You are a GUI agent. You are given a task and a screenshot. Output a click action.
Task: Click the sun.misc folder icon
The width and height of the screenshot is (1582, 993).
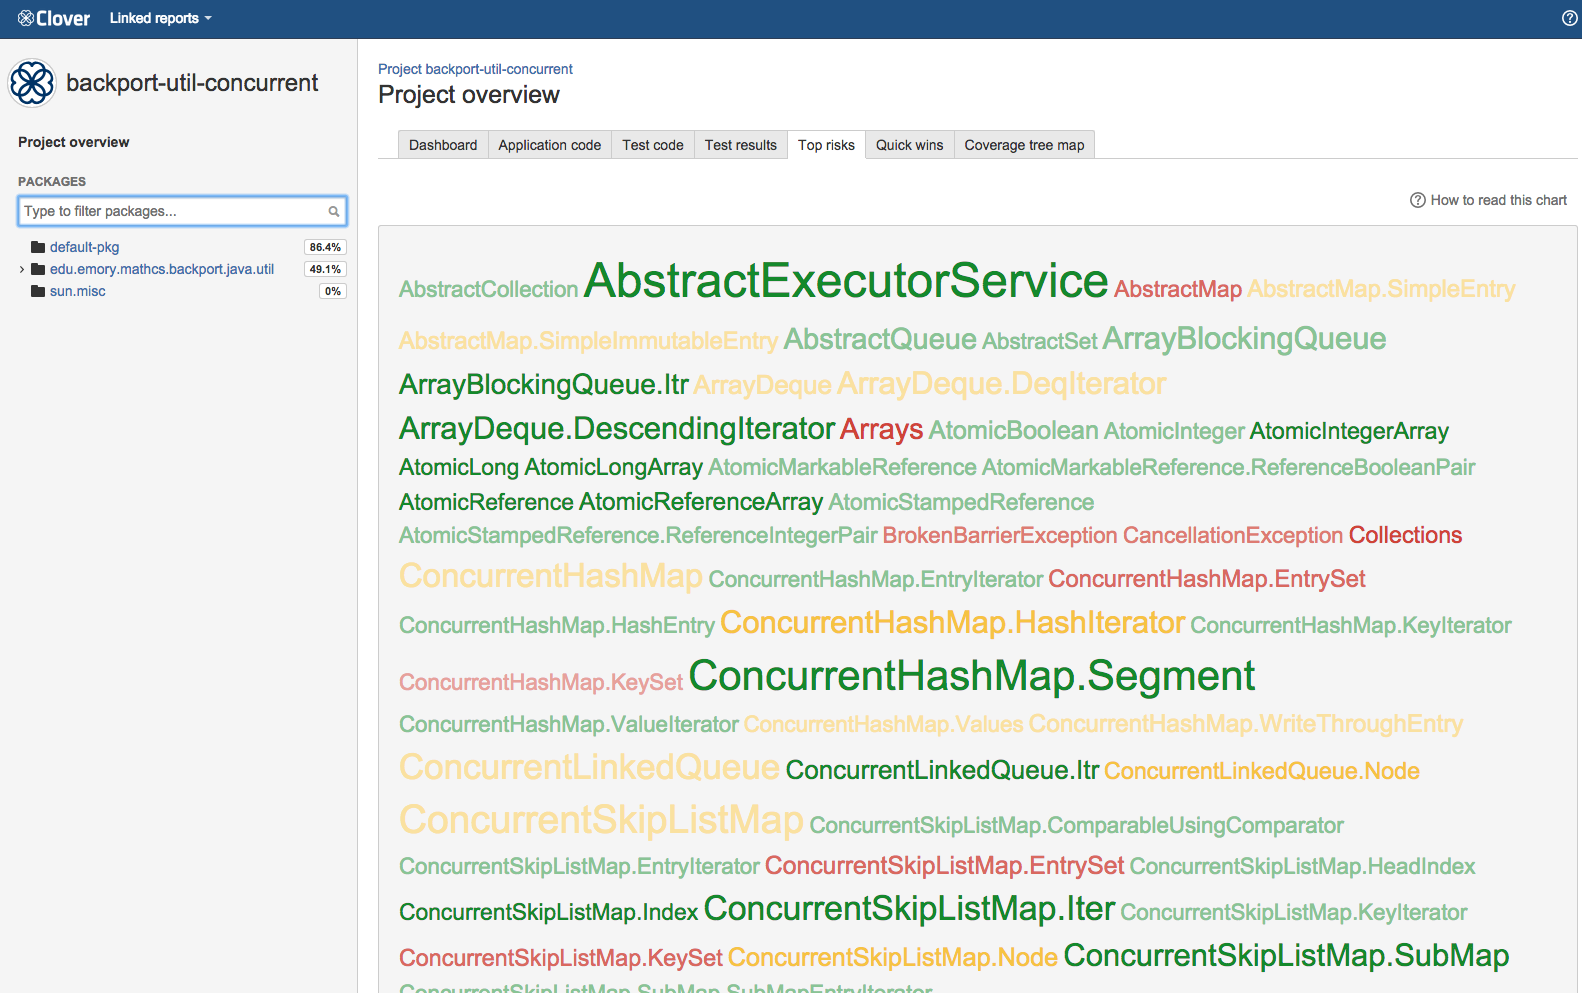click(x=38, y=291)
